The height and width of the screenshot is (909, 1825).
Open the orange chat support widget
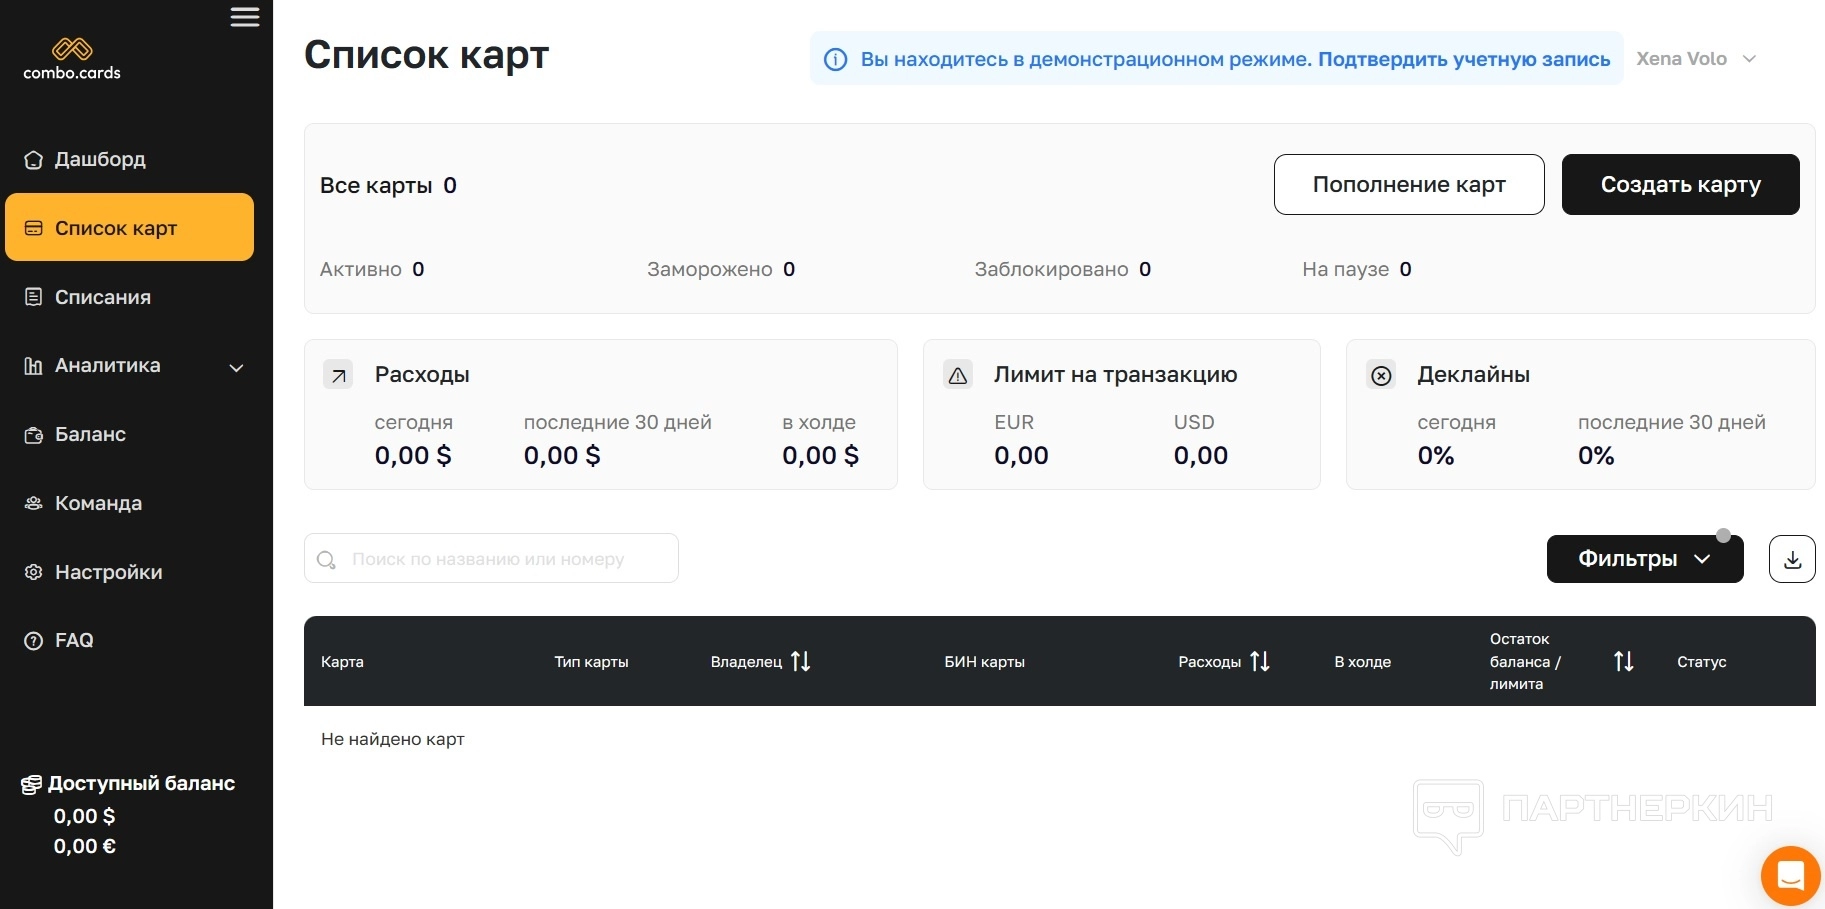click(x=1790, y=876)
